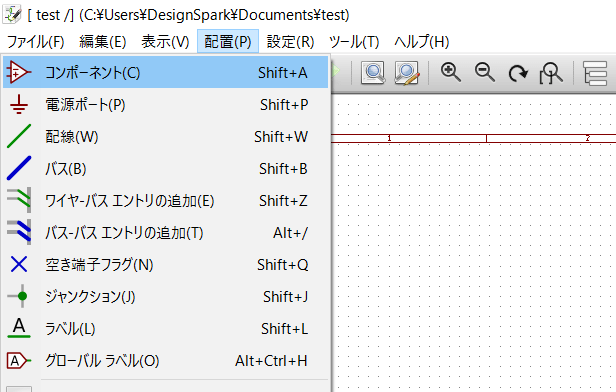Screen dimensions: 616x392
Task: Open the 編集(E) menu
Action: [103, 42]
